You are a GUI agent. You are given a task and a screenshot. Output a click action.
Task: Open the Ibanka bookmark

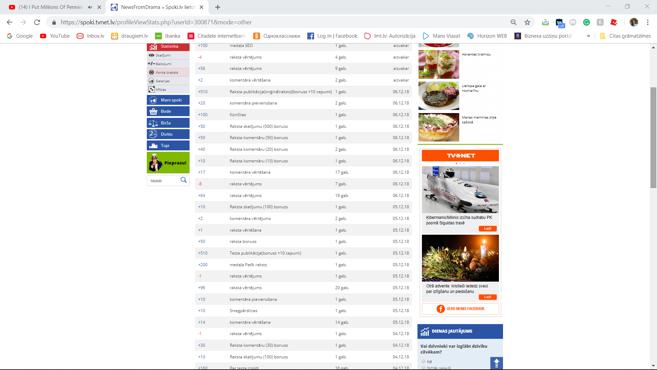click(168, 36)
